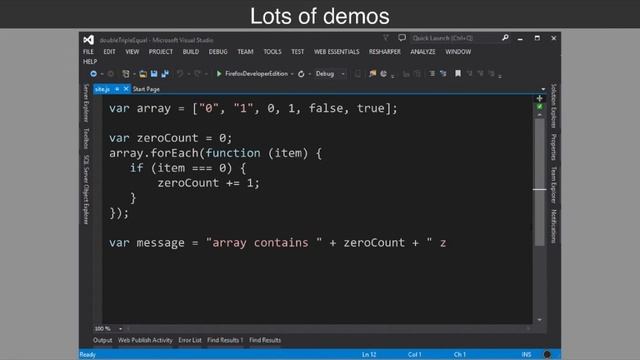
Task: Open the Web Publish Activity tab
Action: click(x=145, y=340)
